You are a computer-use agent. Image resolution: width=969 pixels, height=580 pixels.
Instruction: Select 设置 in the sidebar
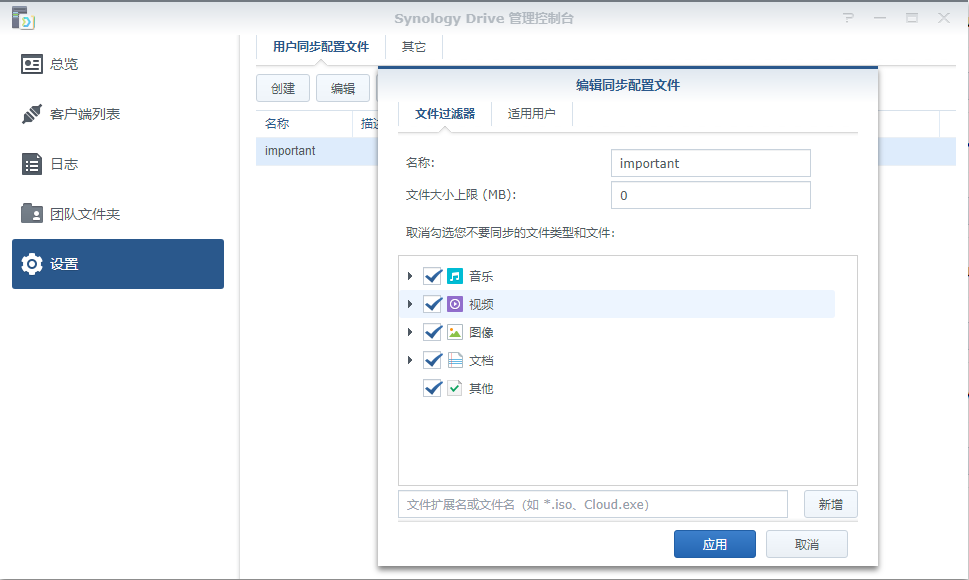(x=118, y=264)
